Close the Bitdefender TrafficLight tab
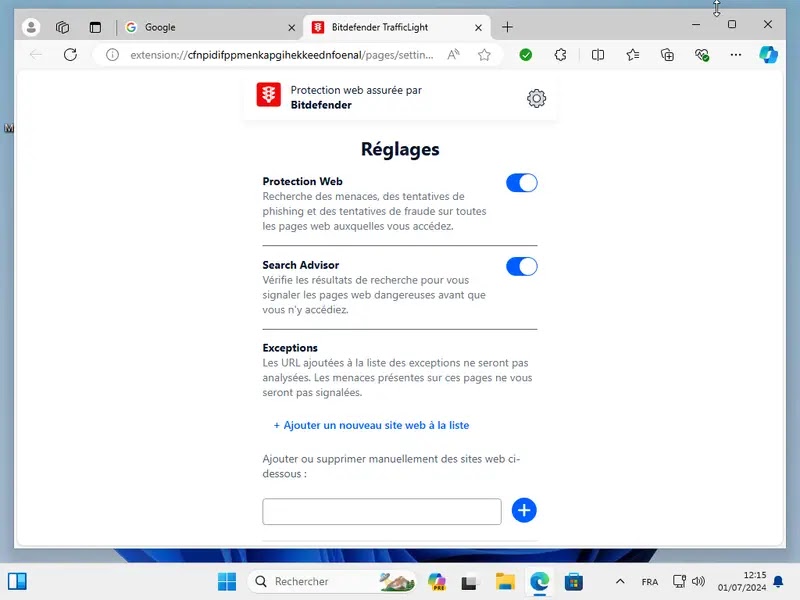The height and width of the screenshot is (600, 800). click(x=478, y=28)
